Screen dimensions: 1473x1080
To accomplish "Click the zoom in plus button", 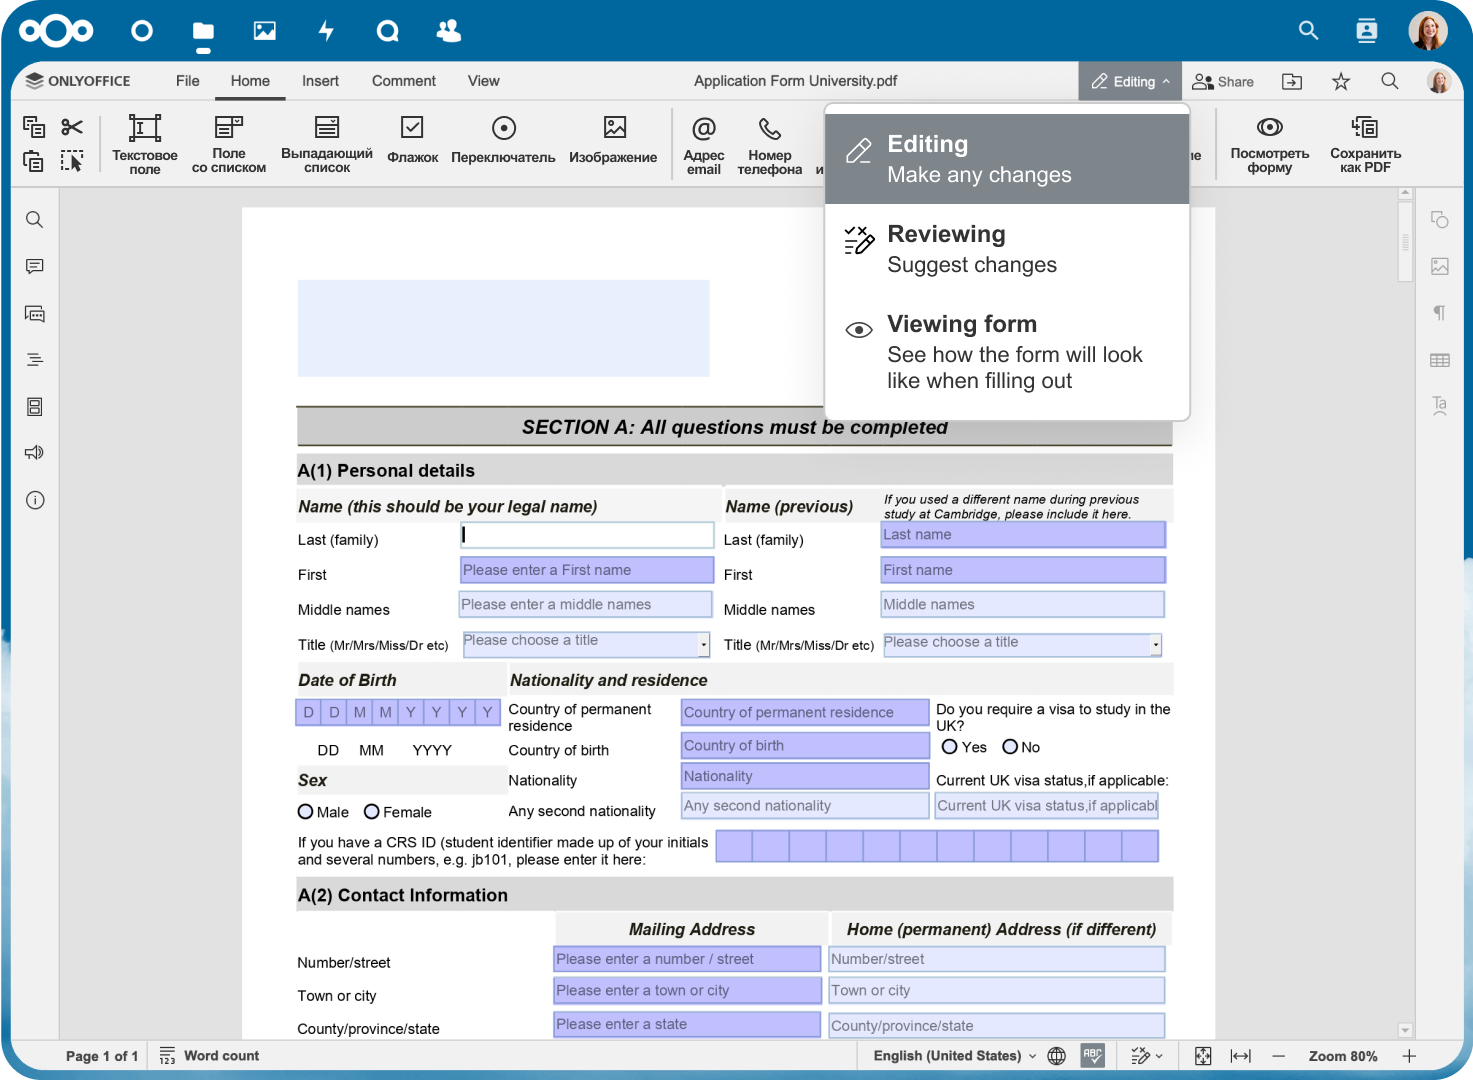I will [x=1409, y=1056].
